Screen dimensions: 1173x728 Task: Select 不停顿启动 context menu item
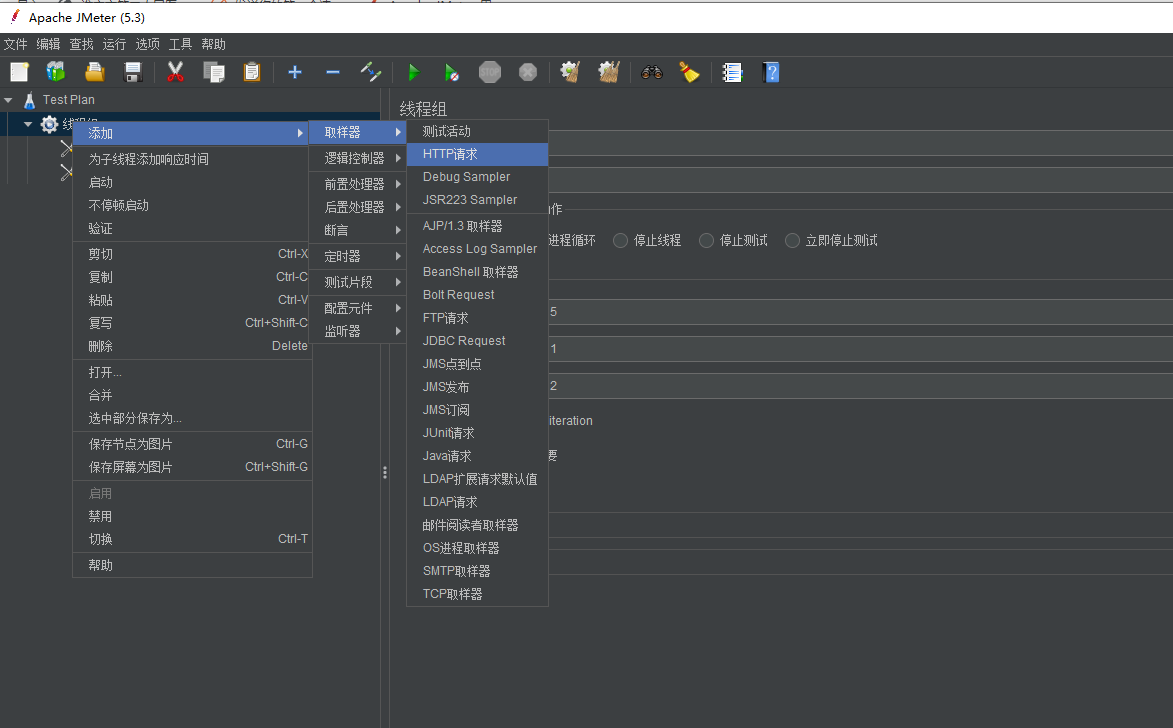click(192, 205)
